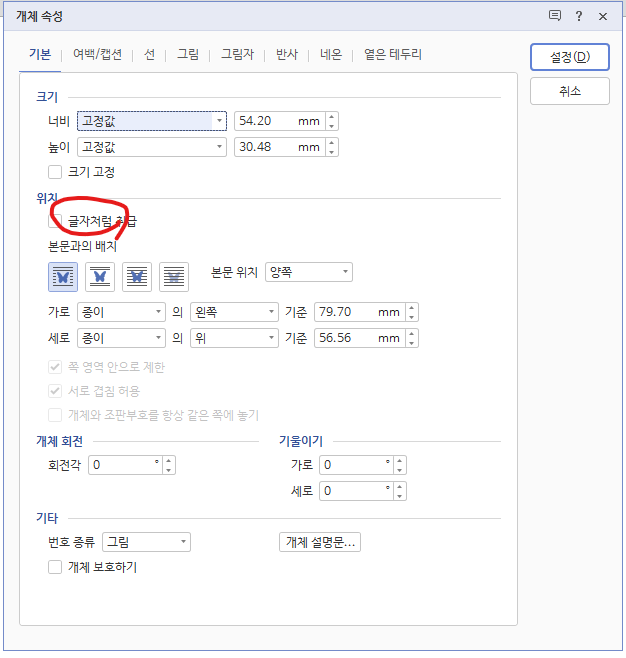Click the 설정(D) button
Image resolution: width=626 pixels, height=658 pixels.
pos(570,57)
